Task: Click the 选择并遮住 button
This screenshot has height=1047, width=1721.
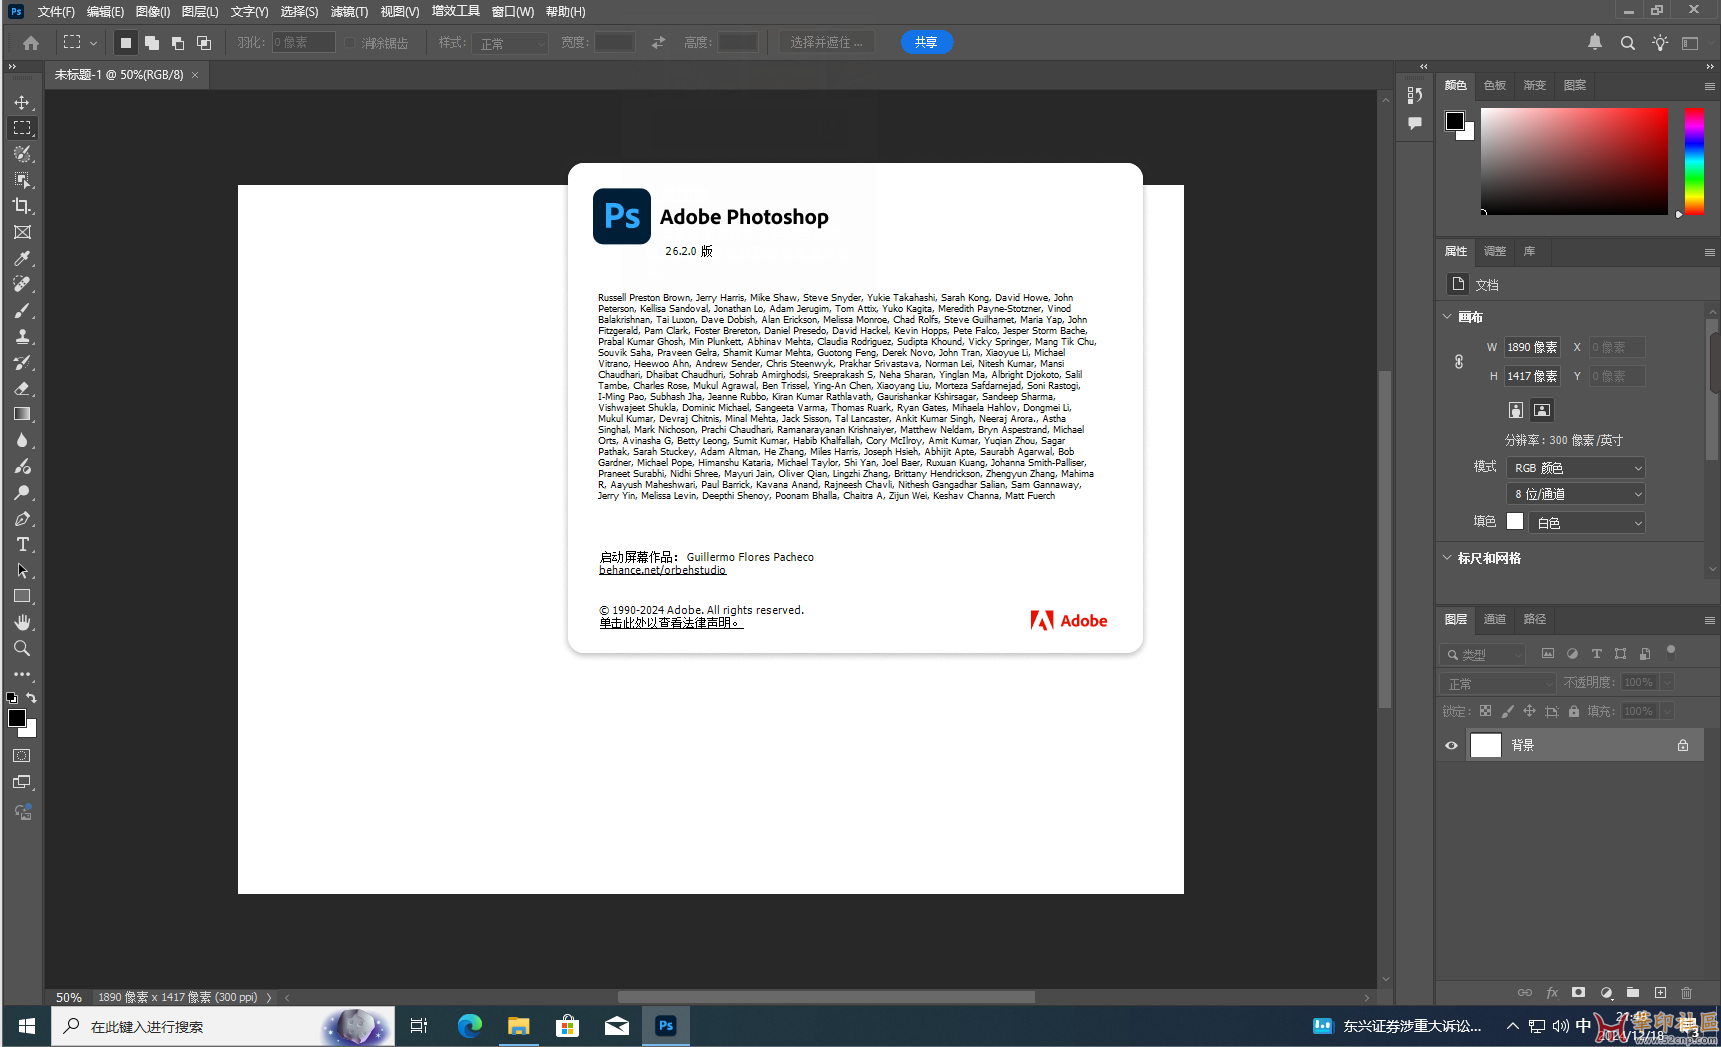Action: click(826, 42)
